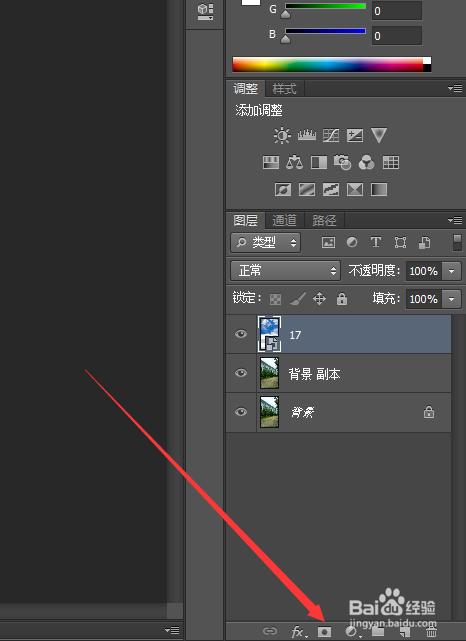The height and width of the screenshot is (641, 466).
Task: Create new fill or adjustment layer
Action: (x=352, y=632)
